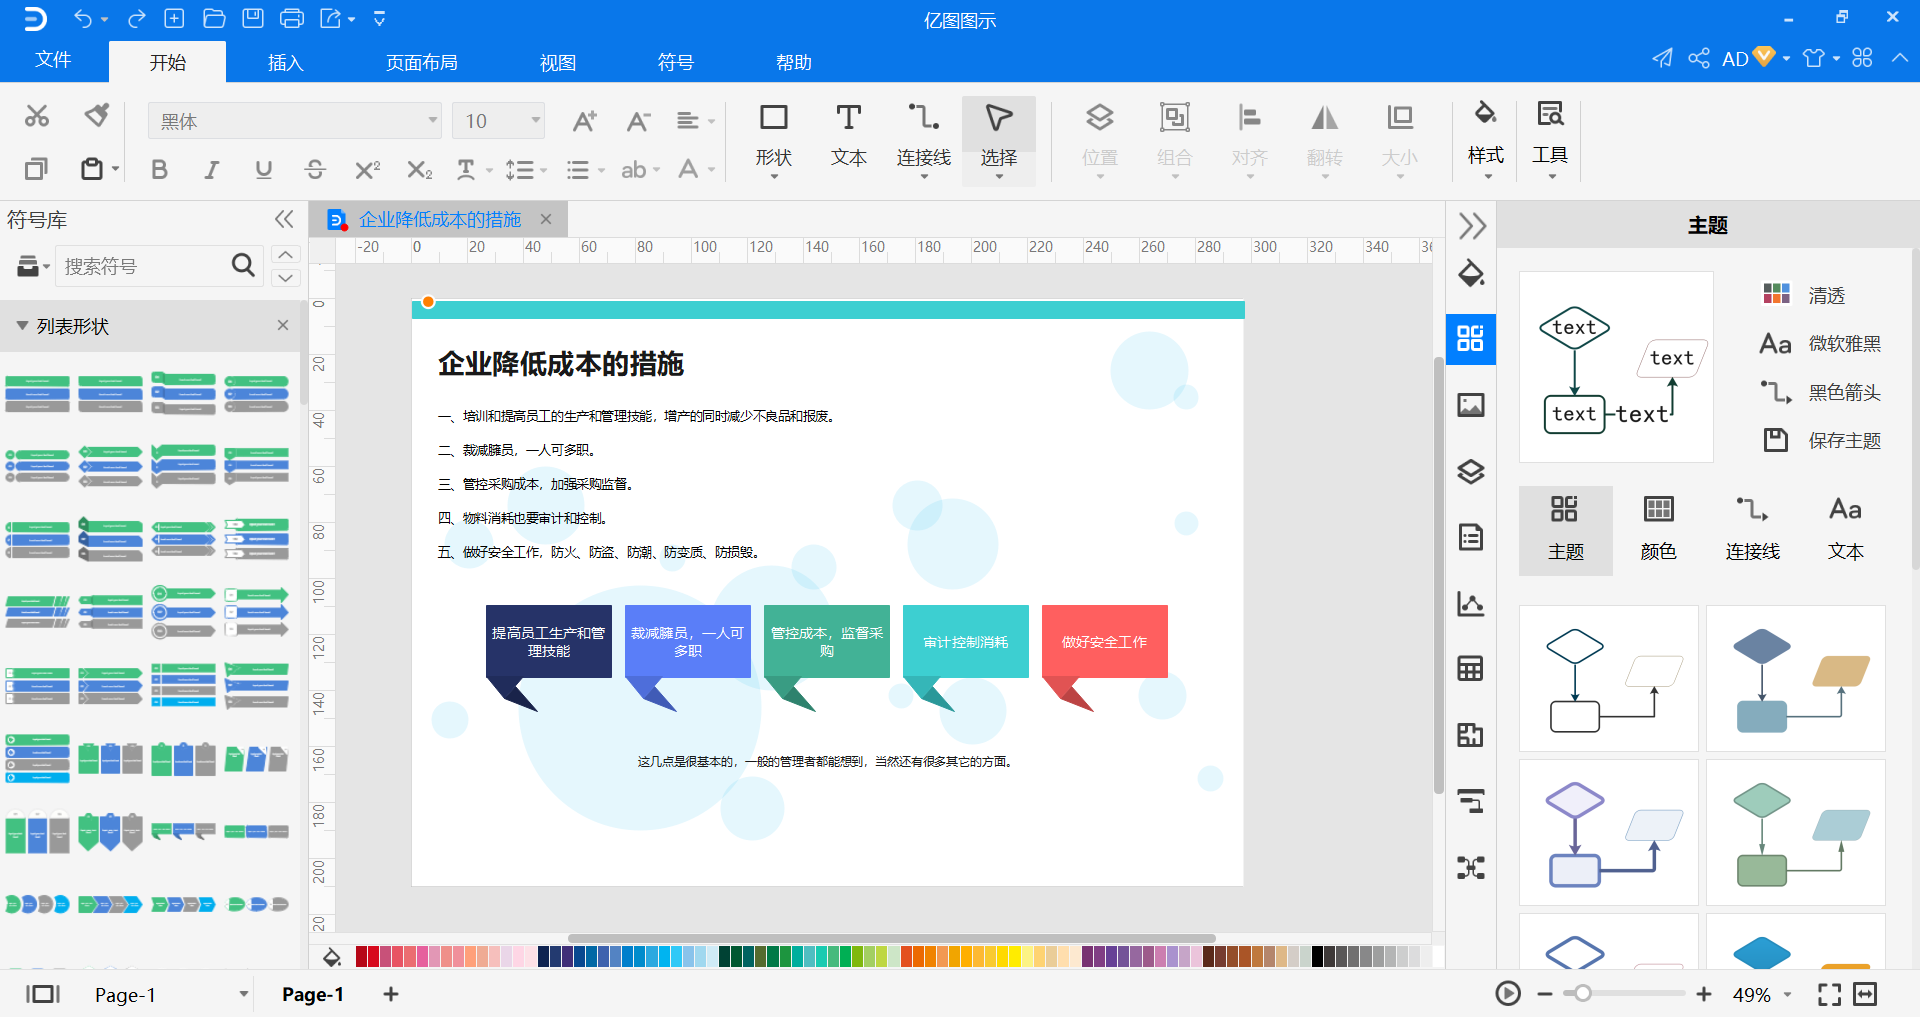Collapse the list shapes category
The height and width of the screenshot is (1017, 1920).
[22, 326]
